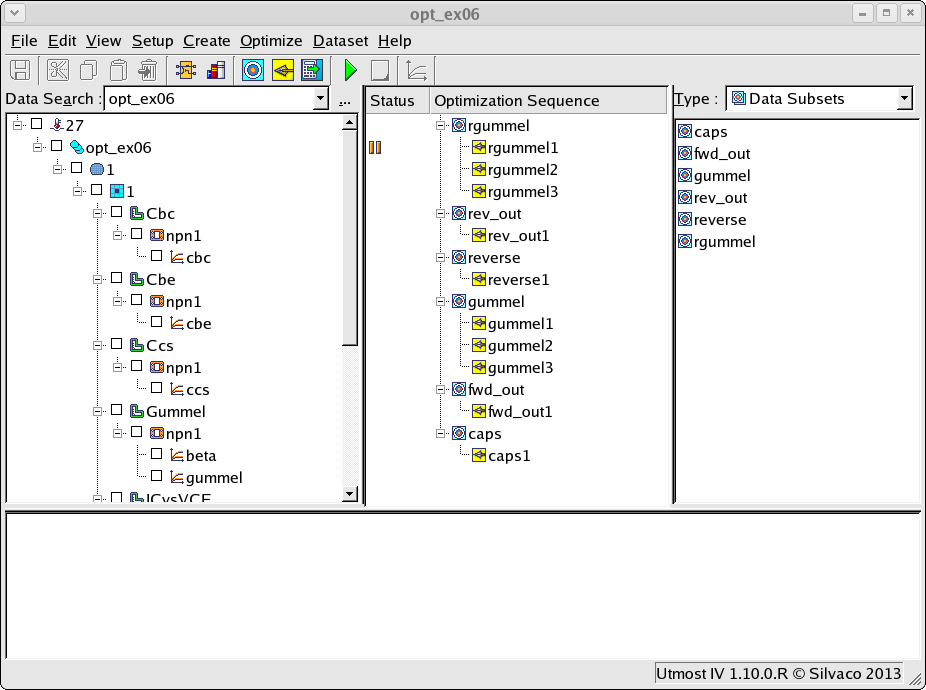
Task: Click the caps icon in Data Subsets list
Action: pyautogui.click(x=685, y=131)
